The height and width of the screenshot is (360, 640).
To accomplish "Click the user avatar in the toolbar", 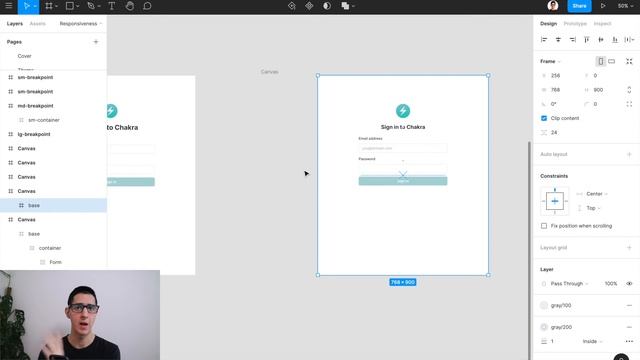I will (553, 6).
